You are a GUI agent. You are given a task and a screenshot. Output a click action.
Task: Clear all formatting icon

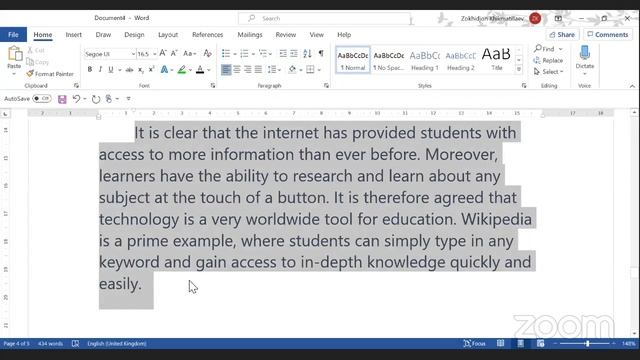[x=207, y=53]
